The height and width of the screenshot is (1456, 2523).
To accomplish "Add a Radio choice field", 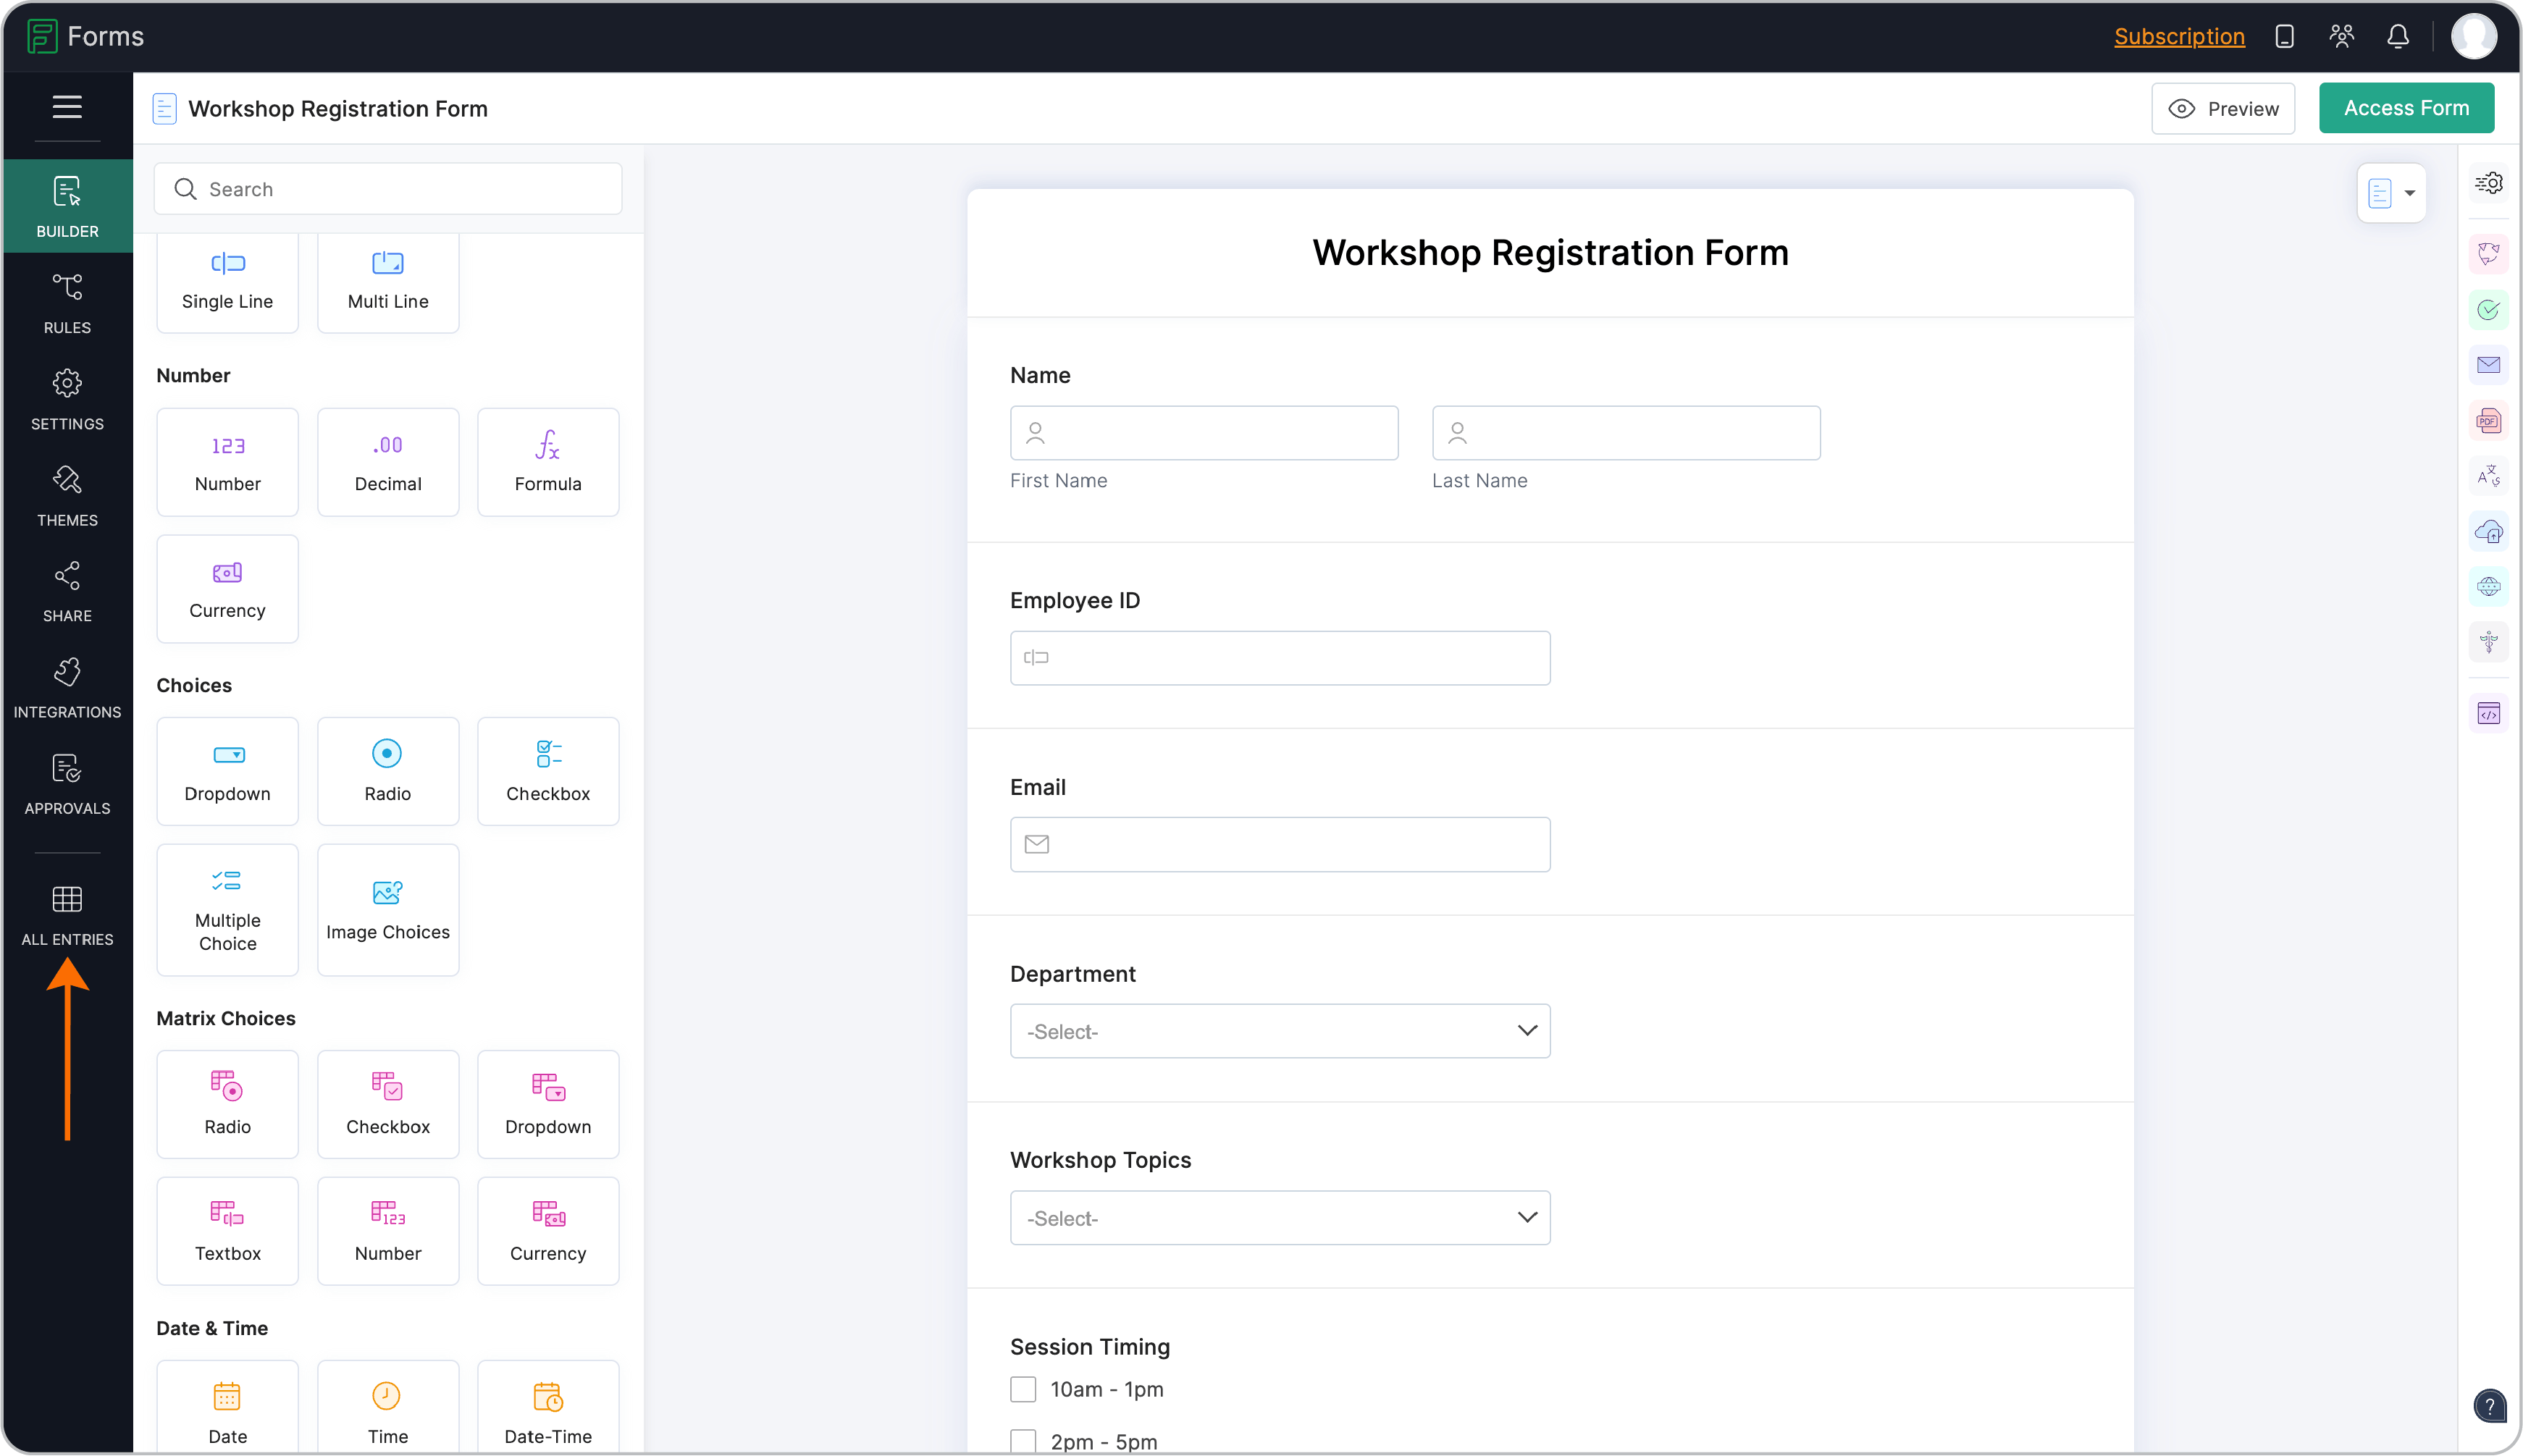I will [x=388, y=770].
